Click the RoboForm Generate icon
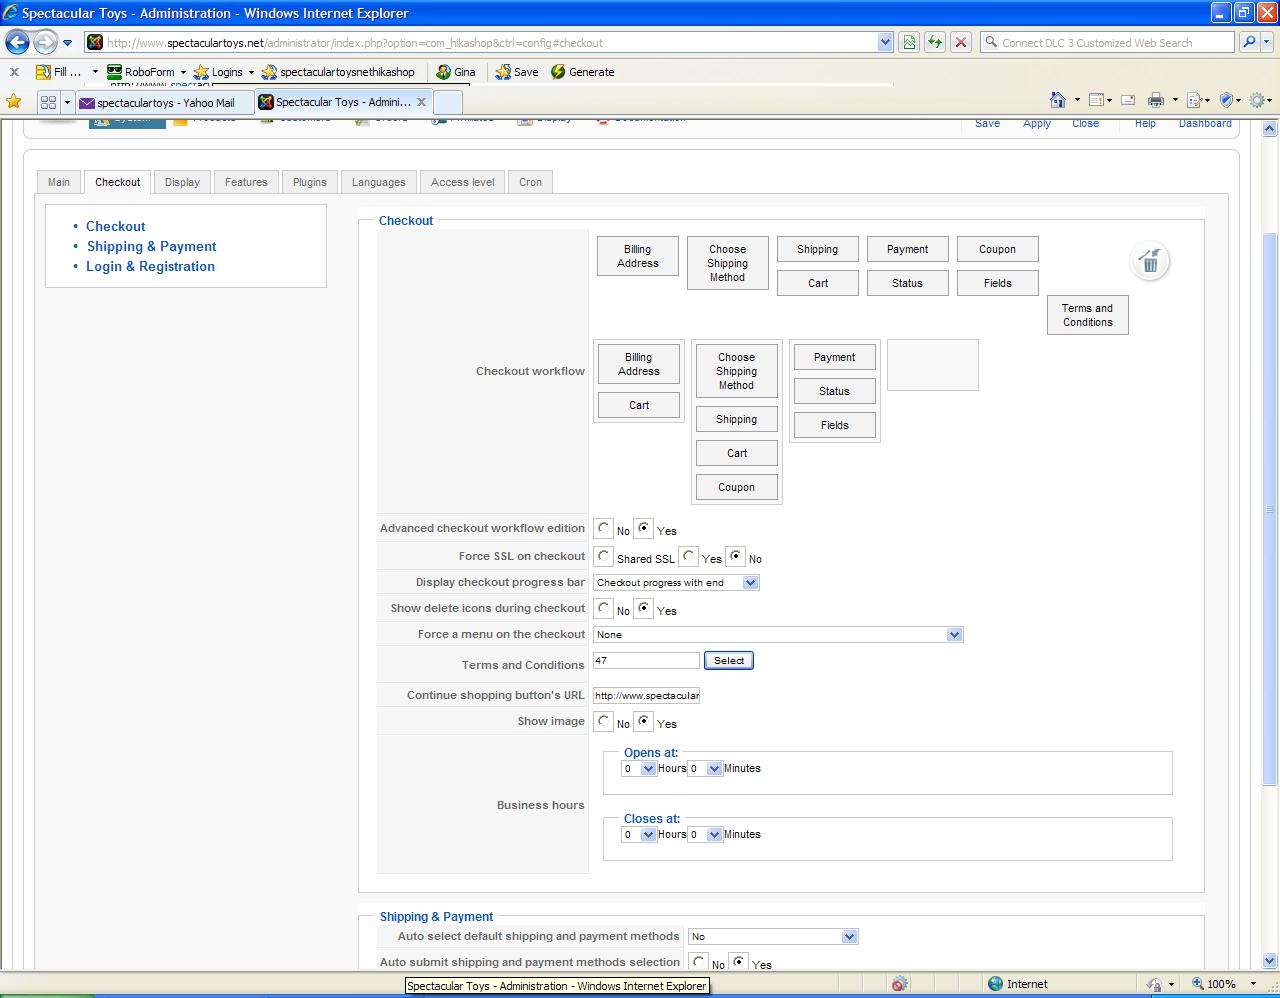 click(558, 72)
